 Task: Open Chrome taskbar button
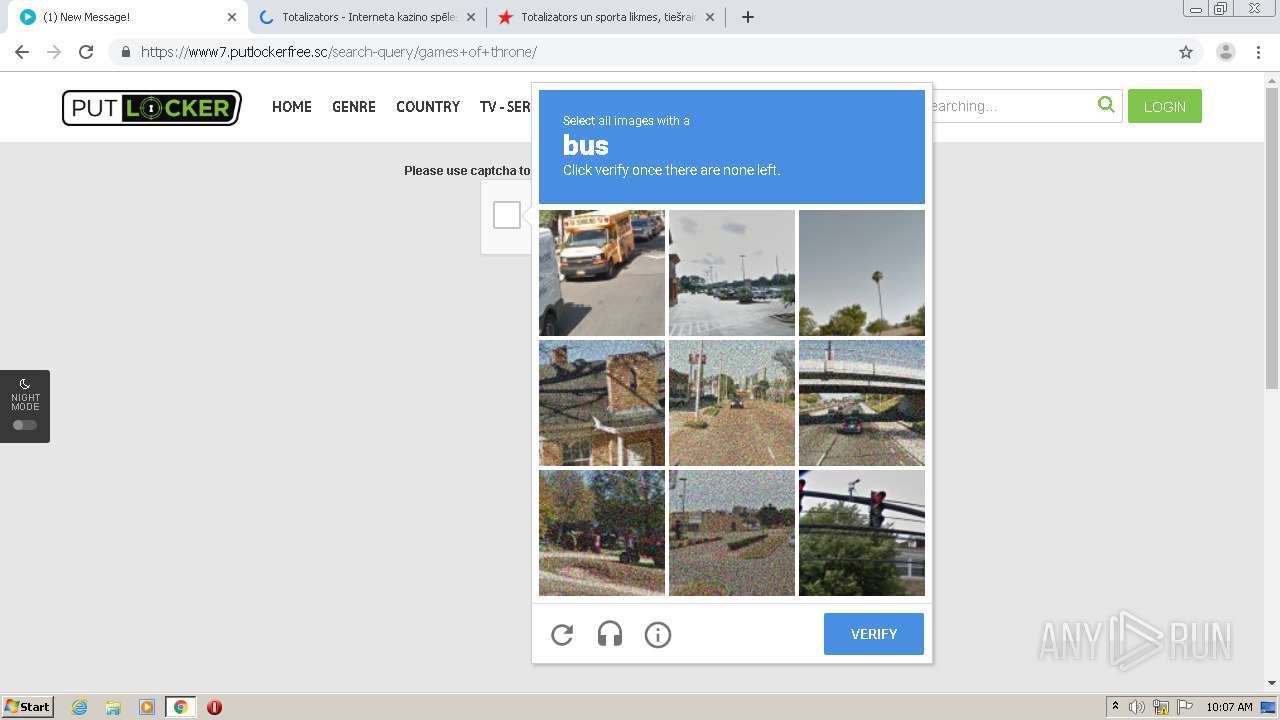point(180,707)
